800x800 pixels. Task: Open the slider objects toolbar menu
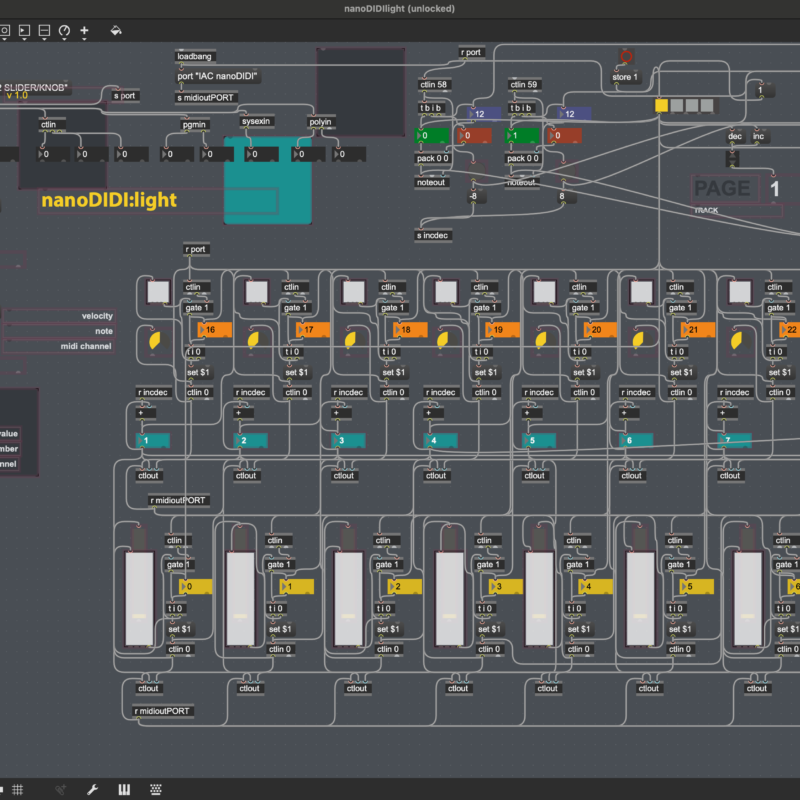[44, 31]
